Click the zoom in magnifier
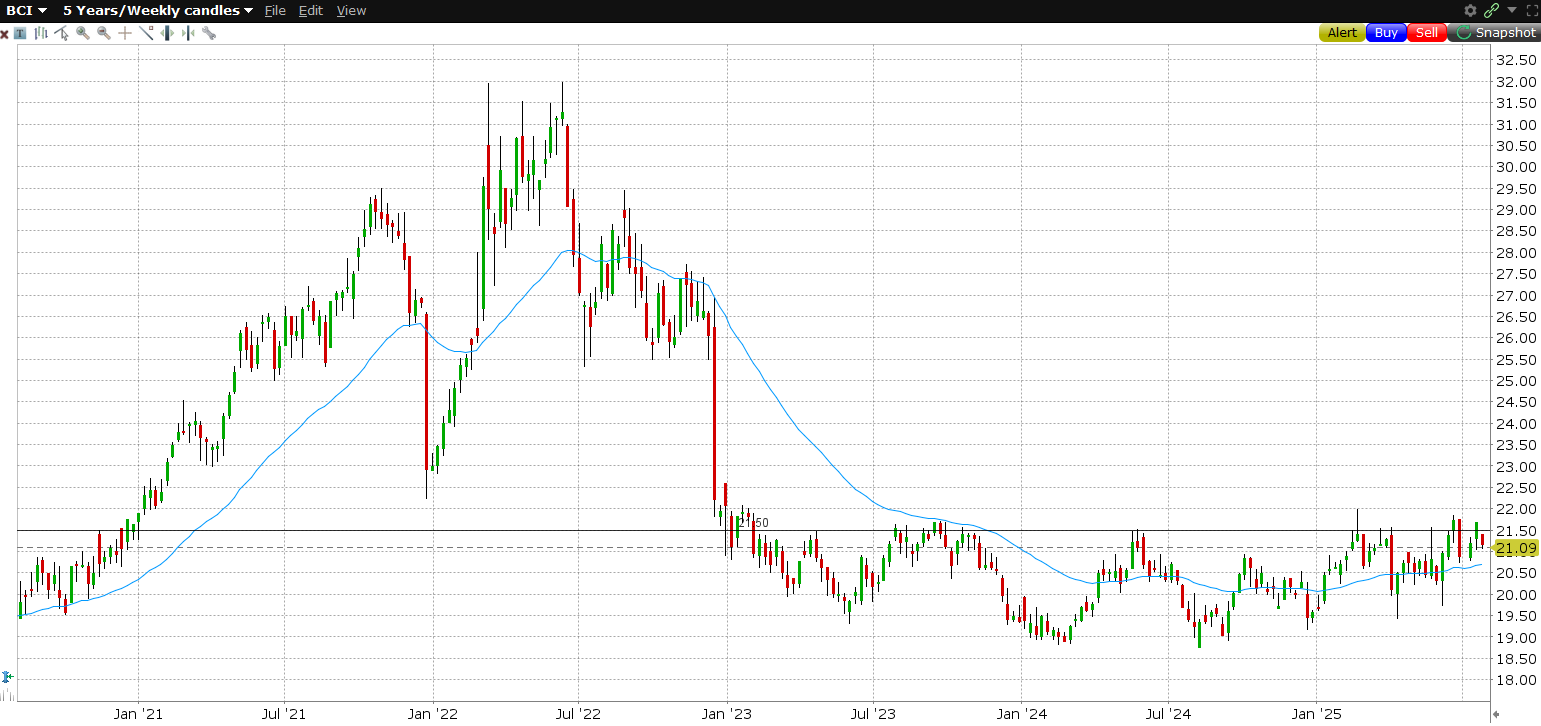 pos(83,33)
